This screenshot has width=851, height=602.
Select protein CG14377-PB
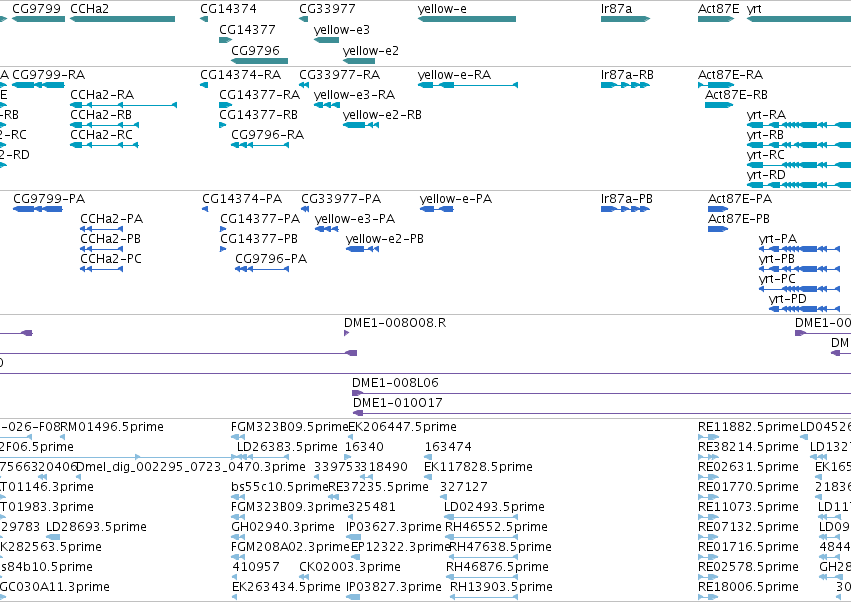click(223, 249)
